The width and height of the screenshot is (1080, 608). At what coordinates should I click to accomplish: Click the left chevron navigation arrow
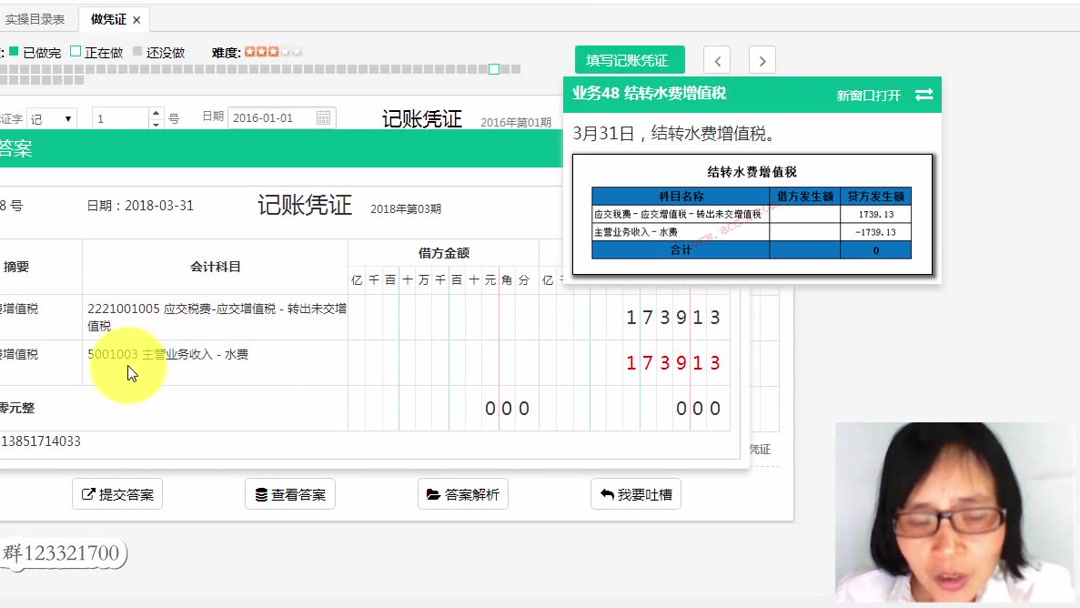717,60
